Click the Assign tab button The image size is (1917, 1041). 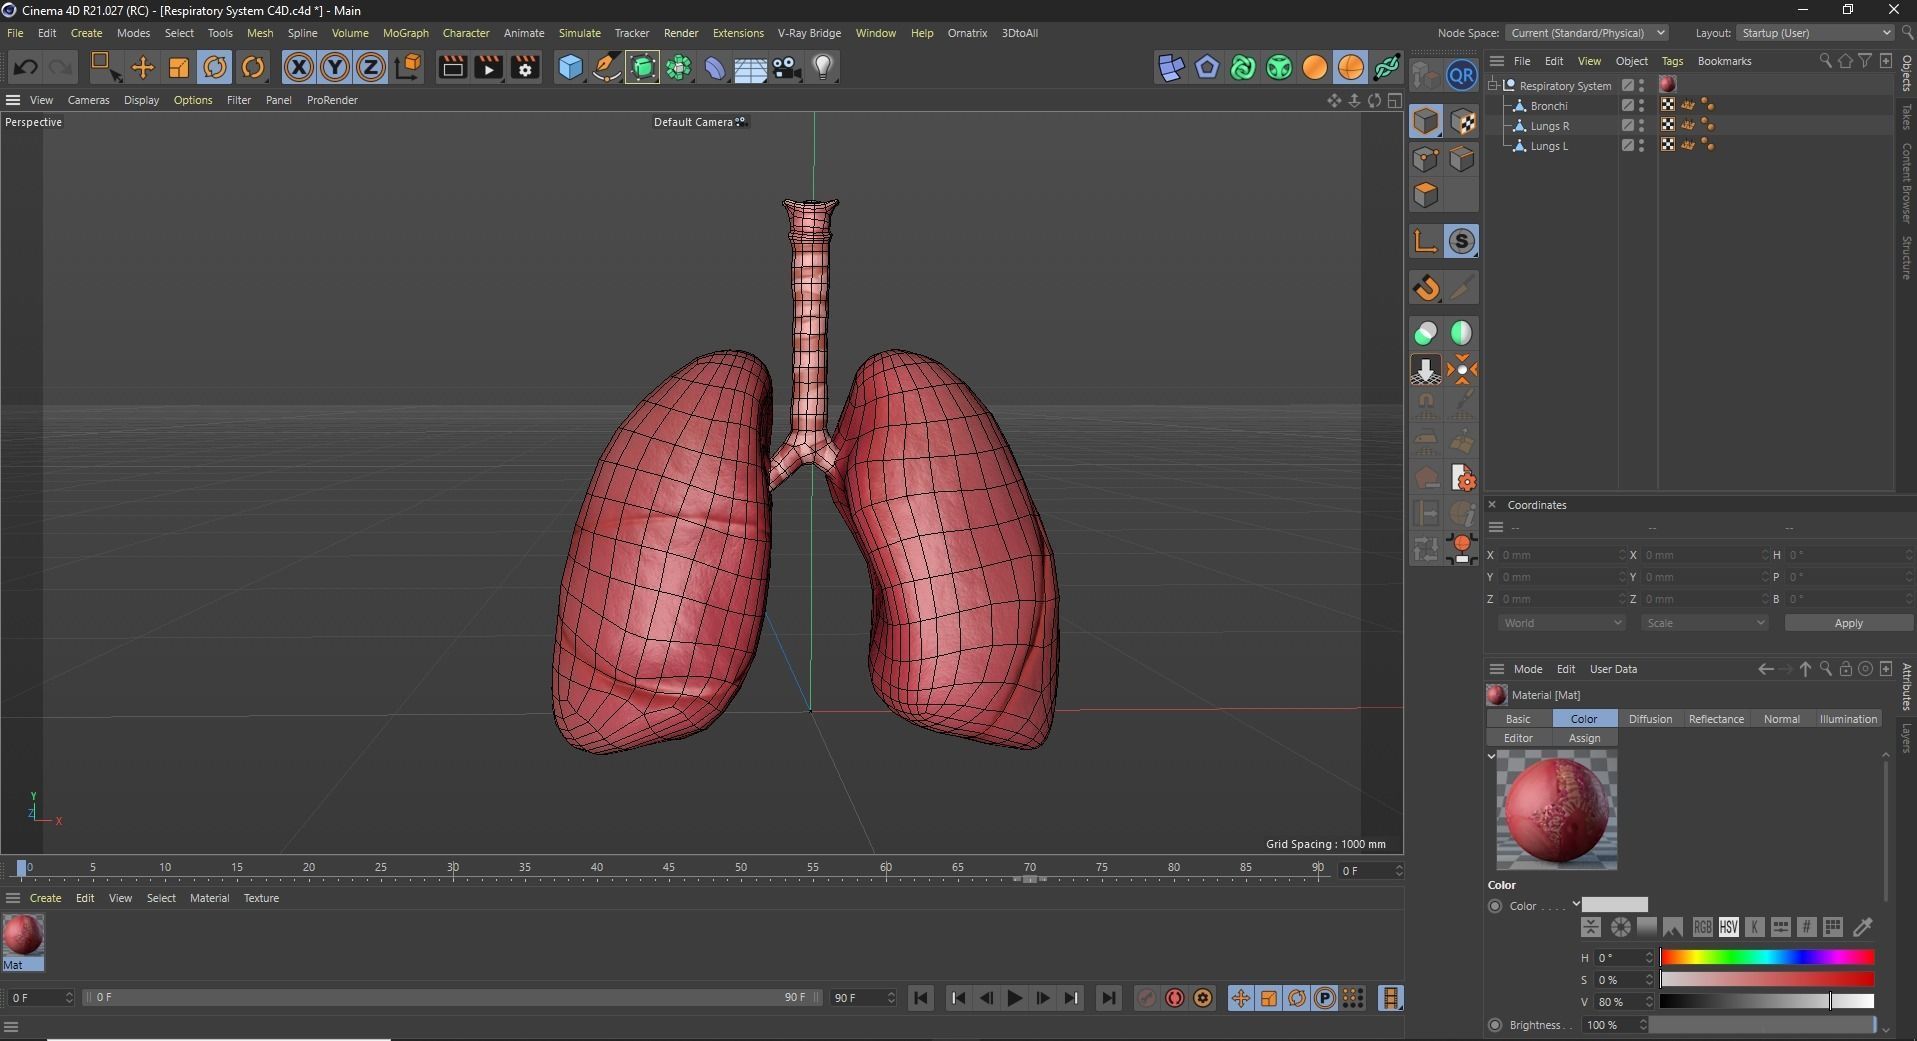[x=1584, y=738]
